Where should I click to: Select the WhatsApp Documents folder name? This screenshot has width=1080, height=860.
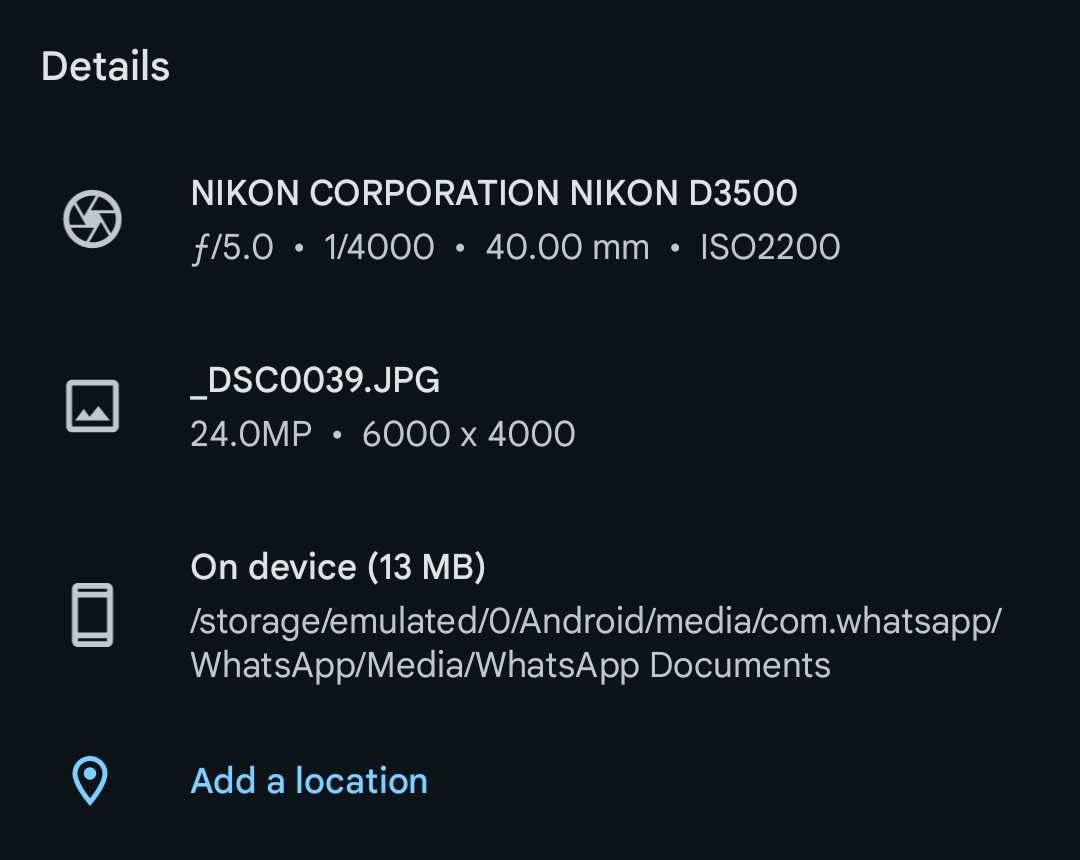(x=654, y=665)
